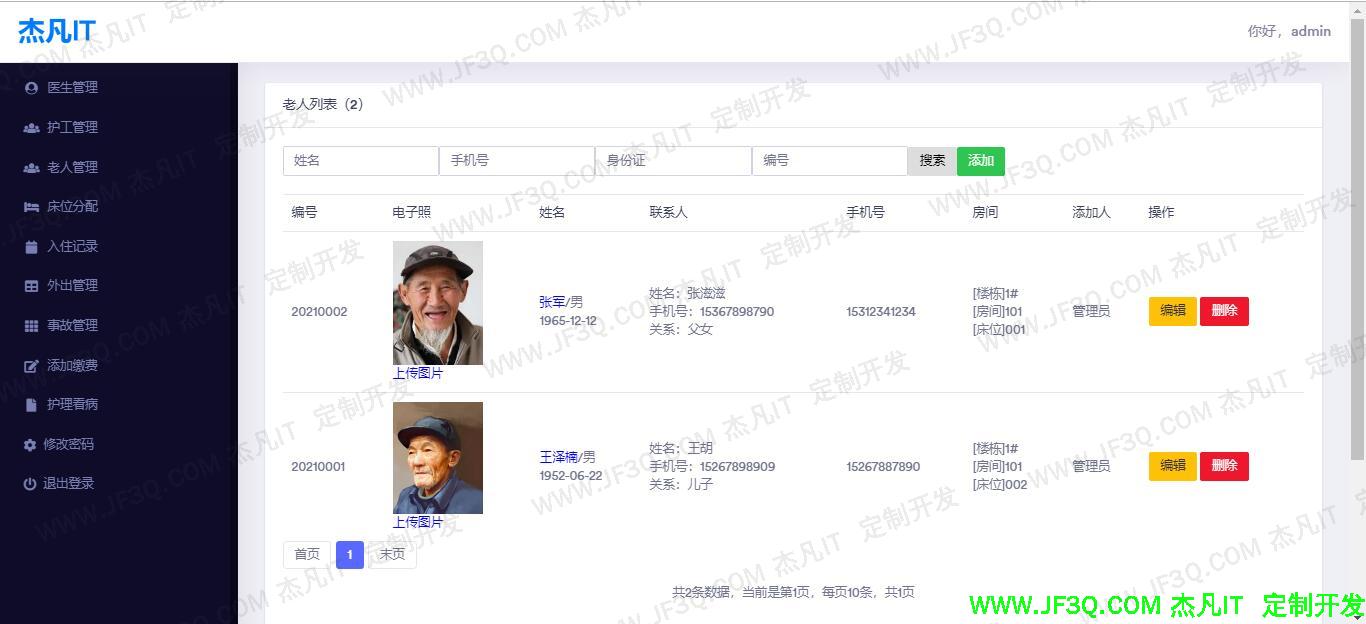The image size is (1366, 624).
Task: Select the 外出管理 grid icon
Action: 30,285
